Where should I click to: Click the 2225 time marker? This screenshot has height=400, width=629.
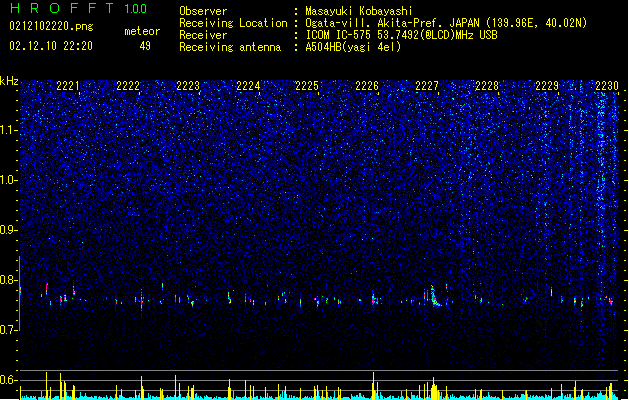[307, 86]
